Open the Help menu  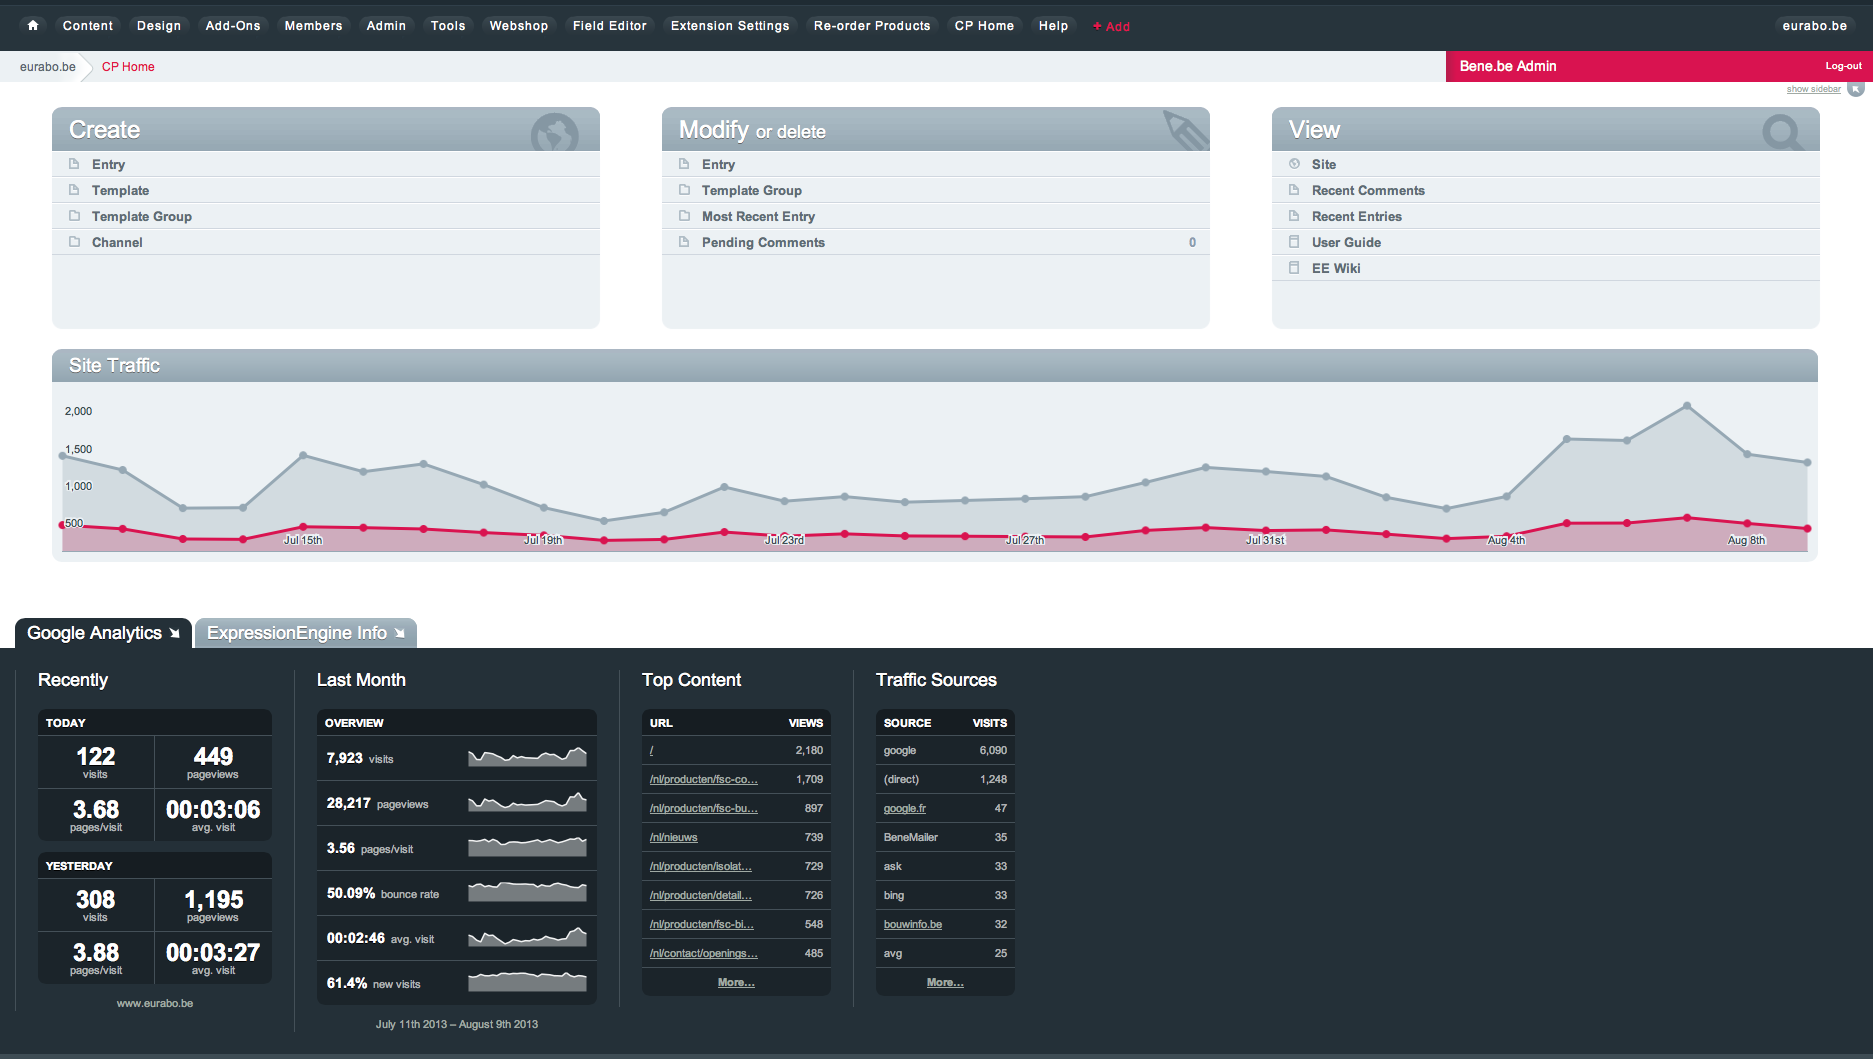tap(1053, 26)
